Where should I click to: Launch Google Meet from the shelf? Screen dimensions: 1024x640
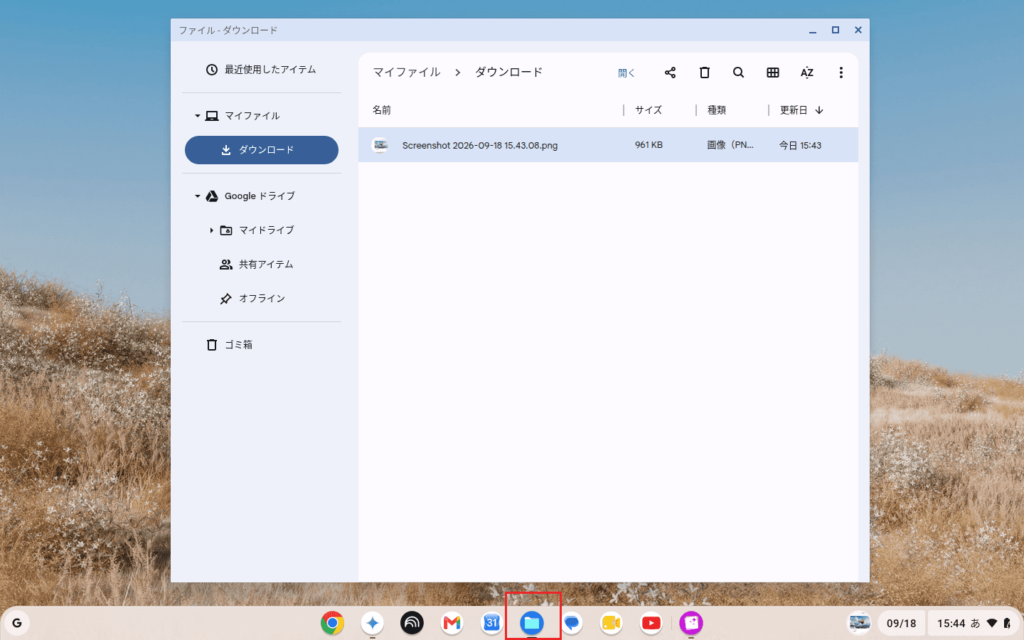[611, 623]
